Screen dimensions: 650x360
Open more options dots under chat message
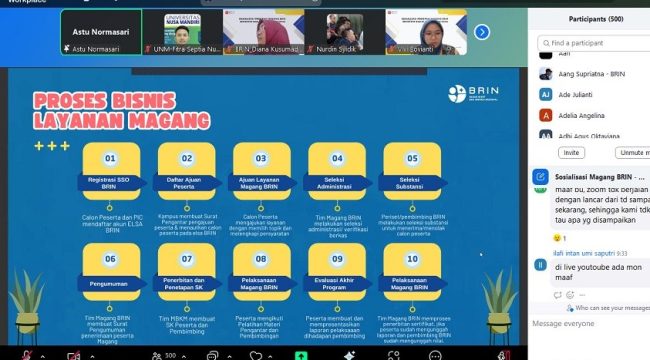pos(582,295)
